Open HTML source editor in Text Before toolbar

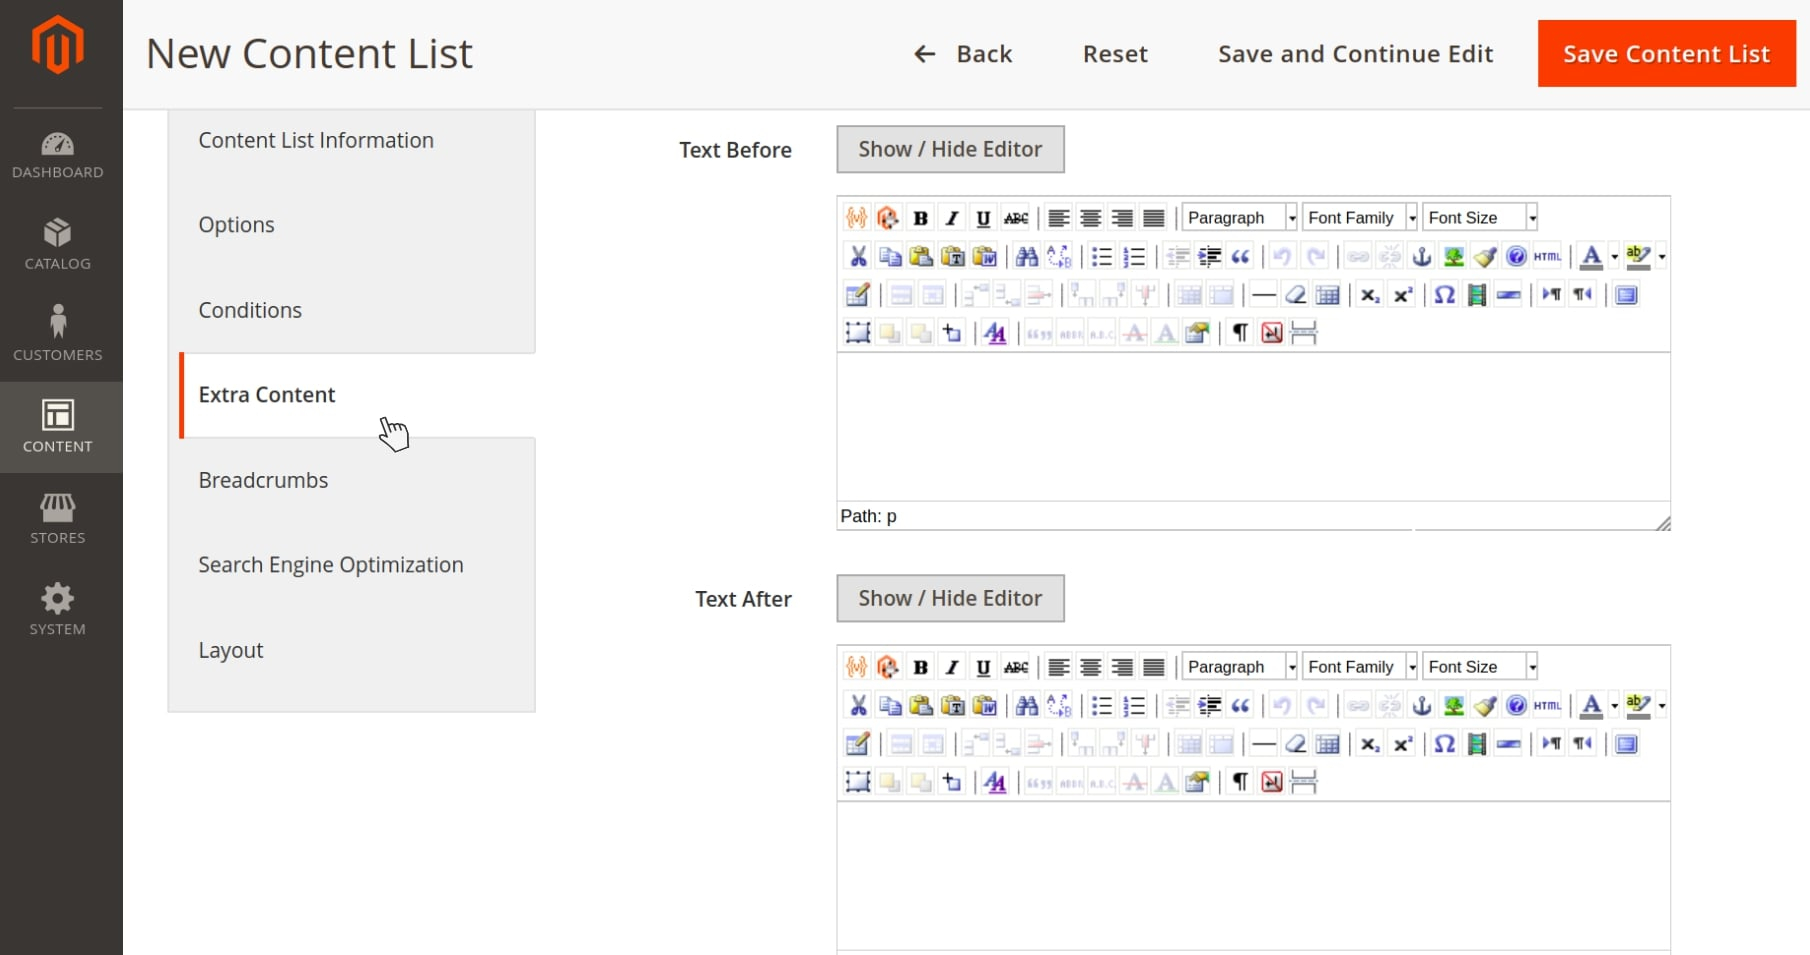click(1547, 257)
